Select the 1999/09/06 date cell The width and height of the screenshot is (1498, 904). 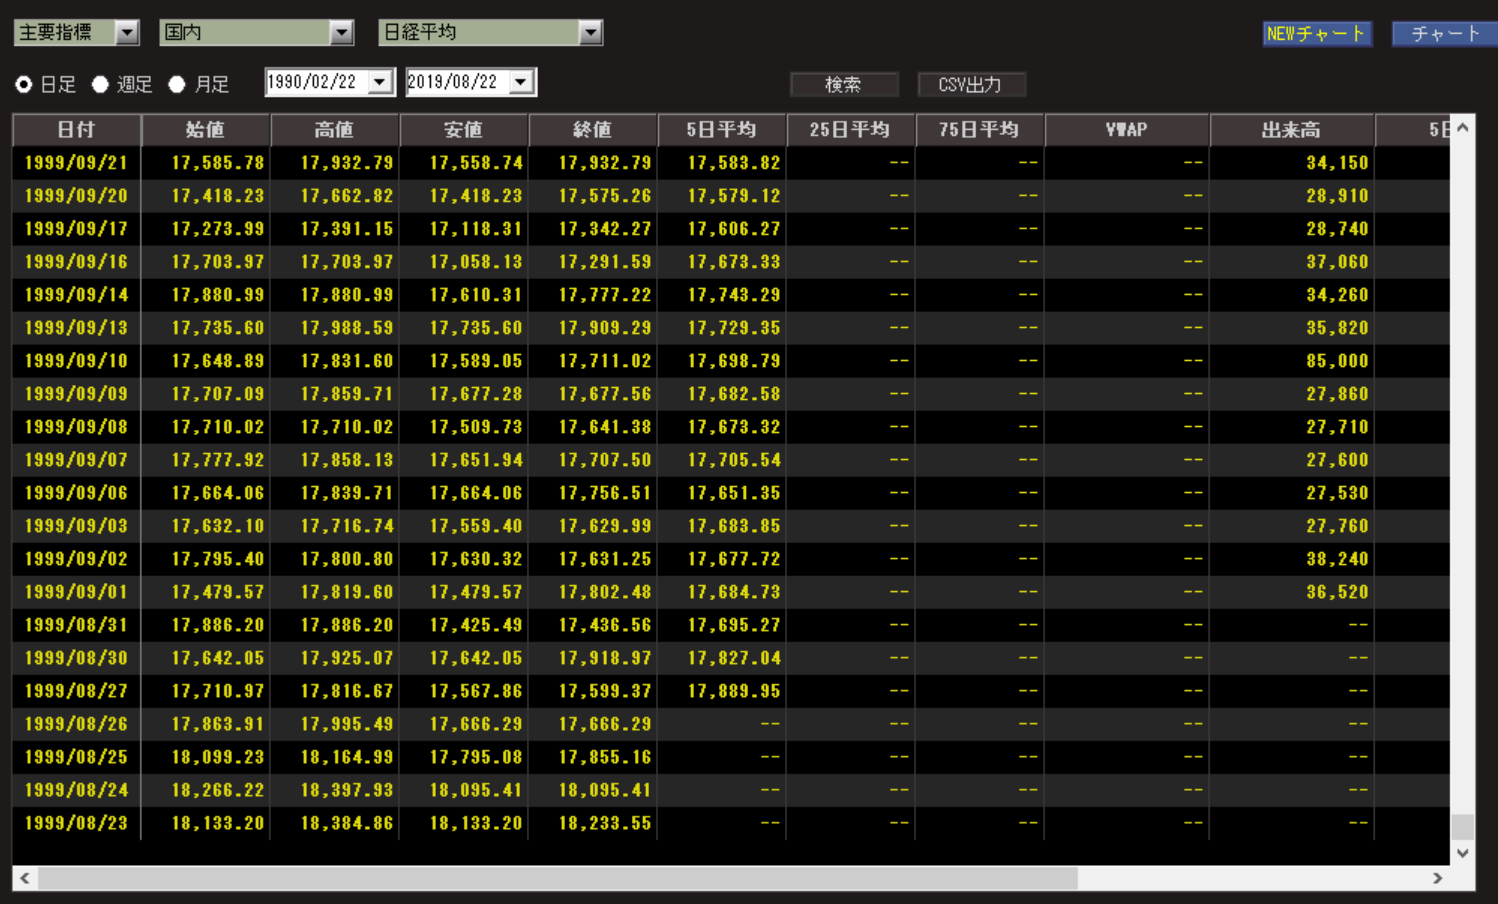[76, 493]
